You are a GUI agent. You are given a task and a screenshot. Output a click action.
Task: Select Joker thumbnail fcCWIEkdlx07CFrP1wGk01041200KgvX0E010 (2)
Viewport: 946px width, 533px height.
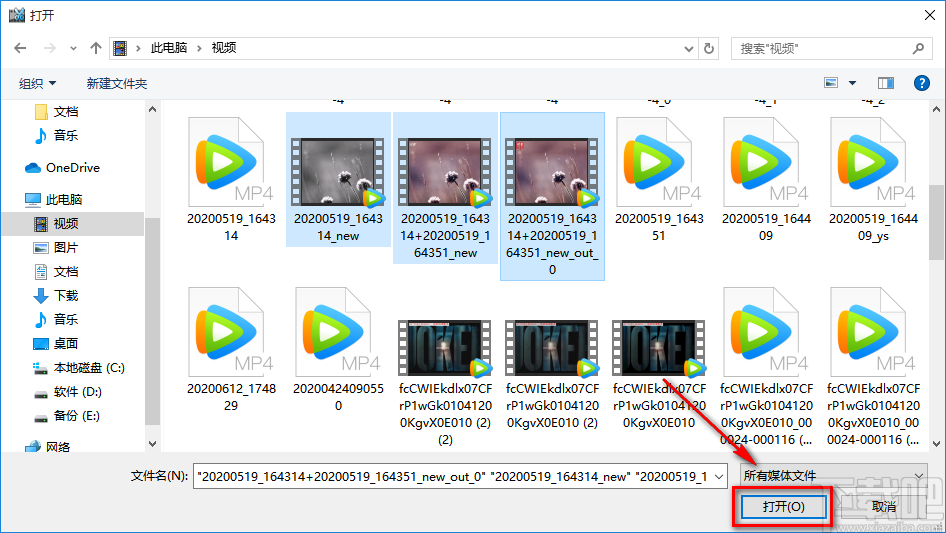click(552, 374)
